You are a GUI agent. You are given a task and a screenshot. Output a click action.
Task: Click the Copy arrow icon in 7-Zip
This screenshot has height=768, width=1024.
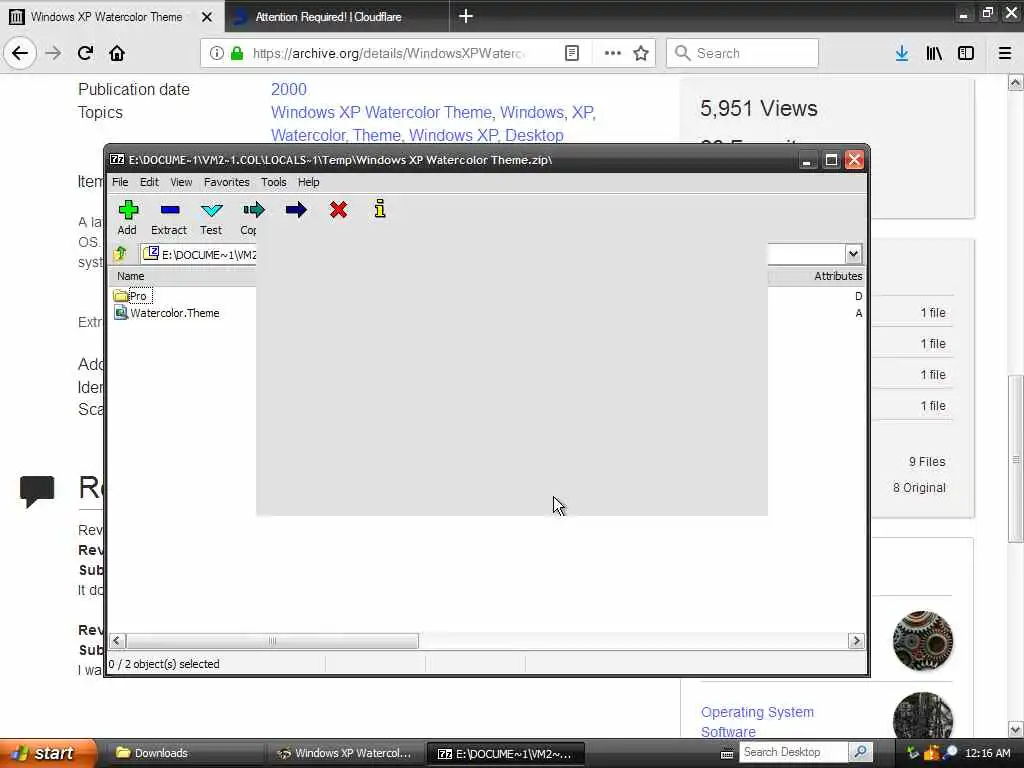click(x=253, y=210)
